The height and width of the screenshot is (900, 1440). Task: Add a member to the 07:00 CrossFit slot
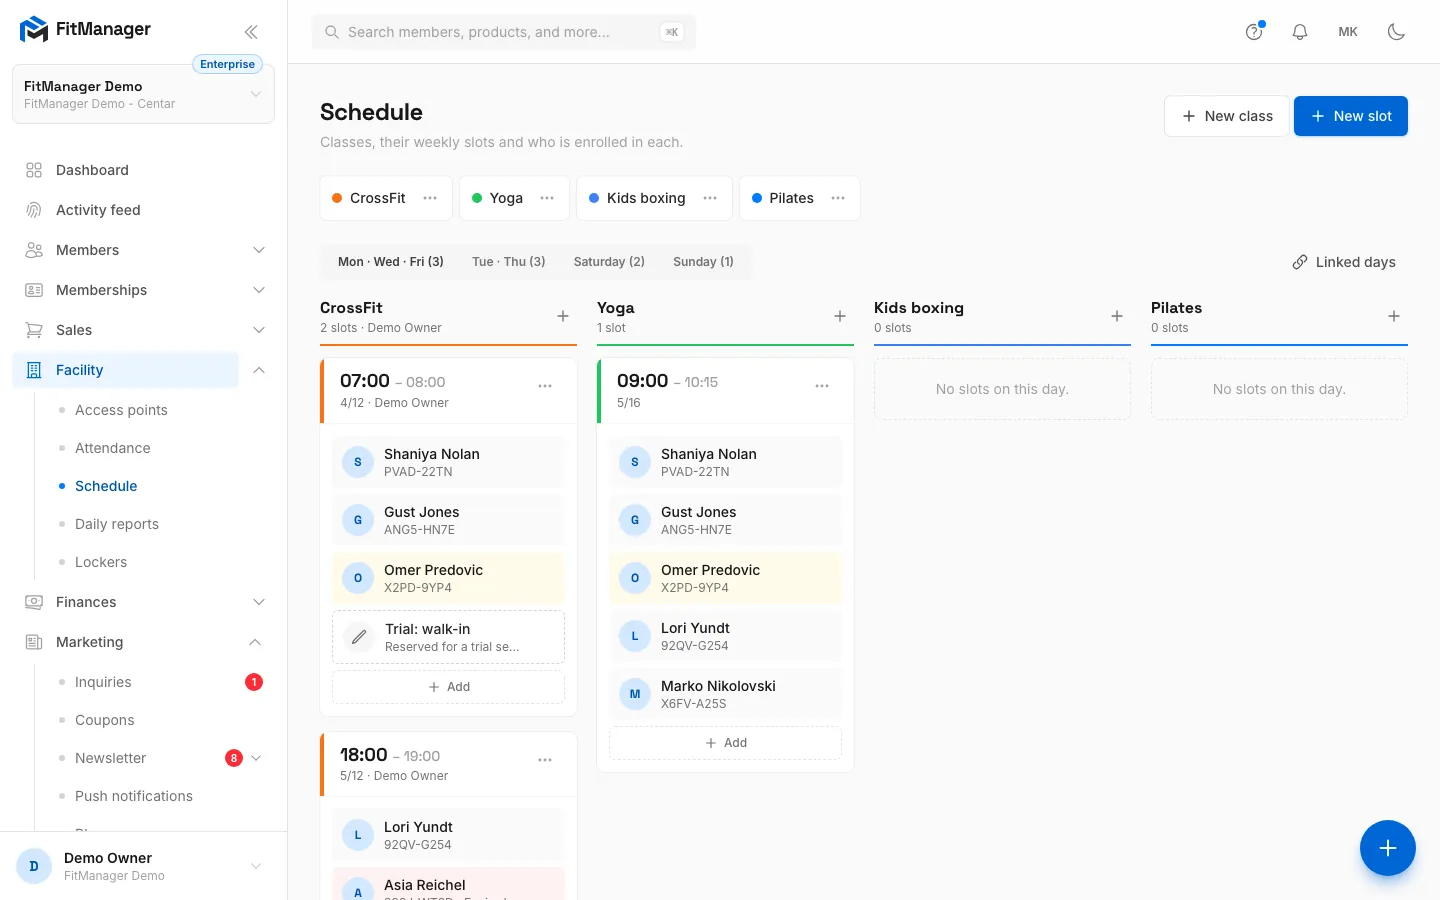(x=448, y=687)
